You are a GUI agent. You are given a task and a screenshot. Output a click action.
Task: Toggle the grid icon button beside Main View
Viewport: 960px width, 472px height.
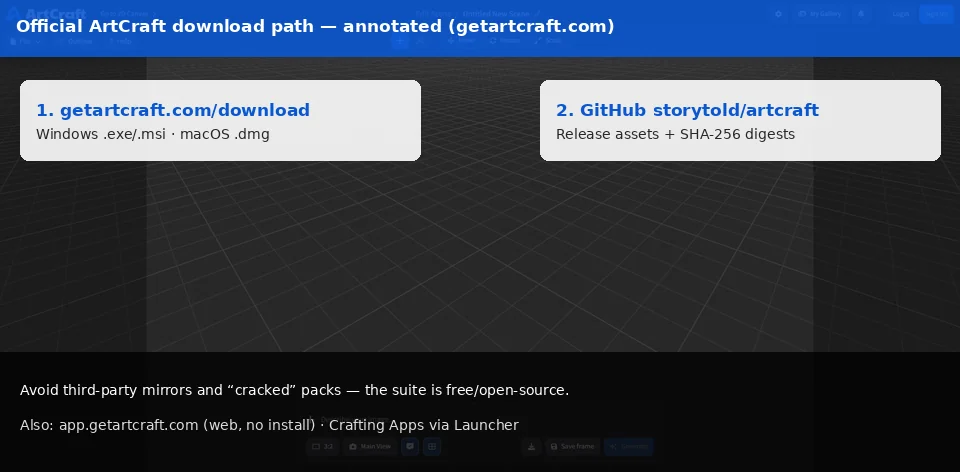[x=432, y=447]
